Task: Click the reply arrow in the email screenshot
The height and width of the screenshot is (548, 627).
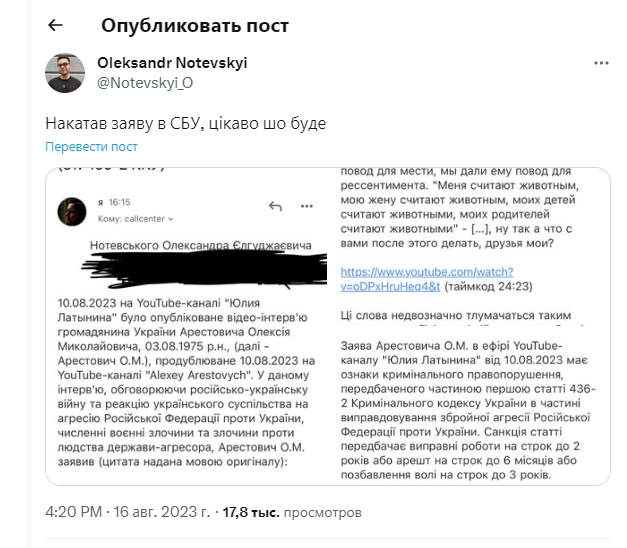Action: pos(277,206)
